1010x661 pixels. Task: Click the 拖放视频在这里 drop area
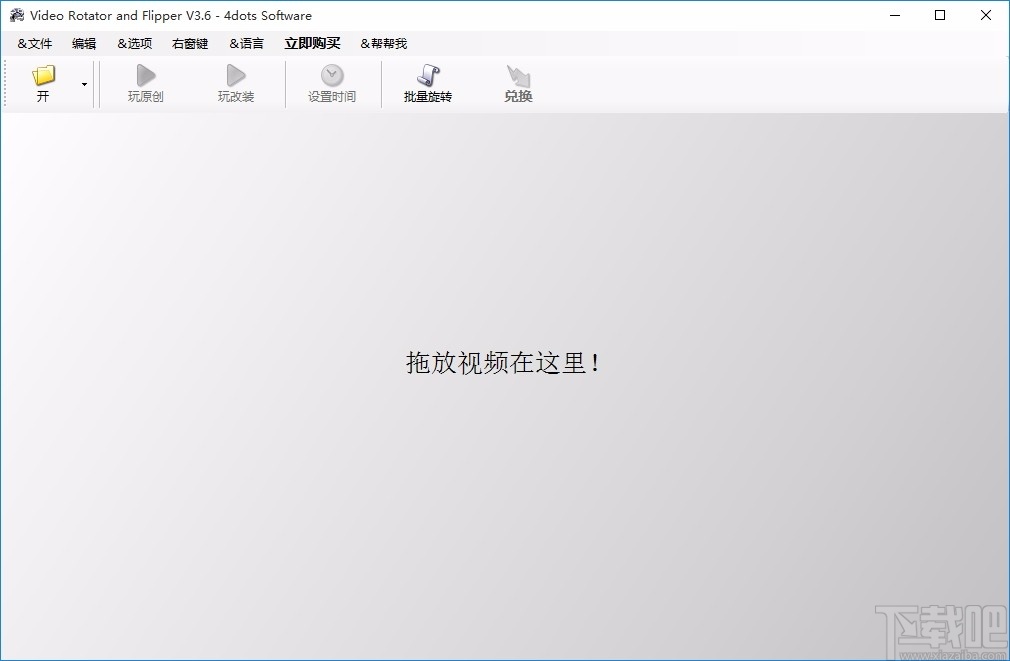[x=505, y=363]
